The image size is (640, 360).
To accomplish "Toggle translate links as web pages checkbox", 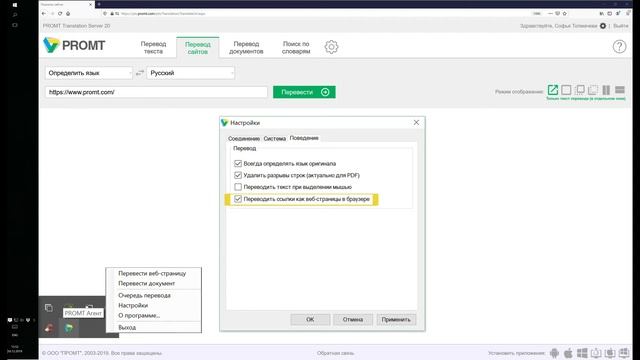I will click(x=238, y=199).
